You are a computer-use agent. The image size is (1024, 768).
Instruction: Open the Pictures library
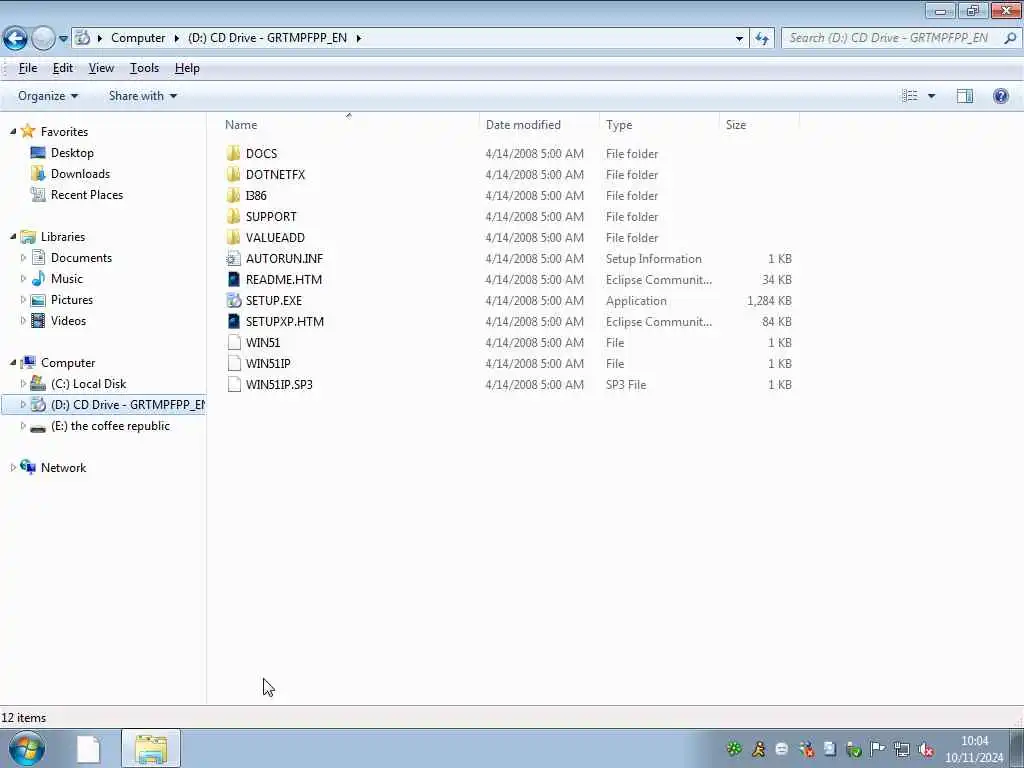(x=72, y=300)
